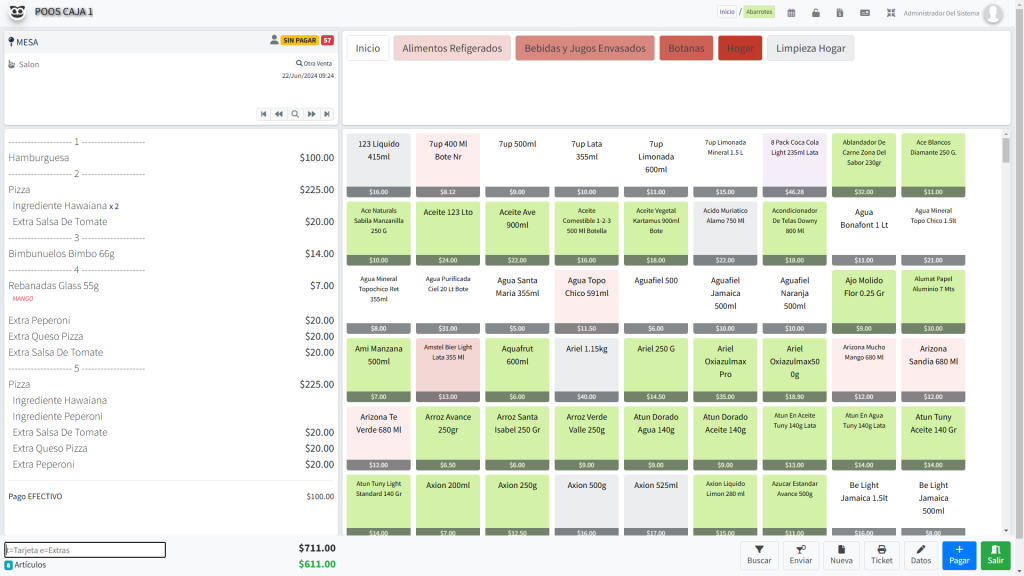The height and width of the screenshot is (576, 1024).
Task: Add Ajo Molido Flor 0.25 Gr product
Action: pos(863,302)
